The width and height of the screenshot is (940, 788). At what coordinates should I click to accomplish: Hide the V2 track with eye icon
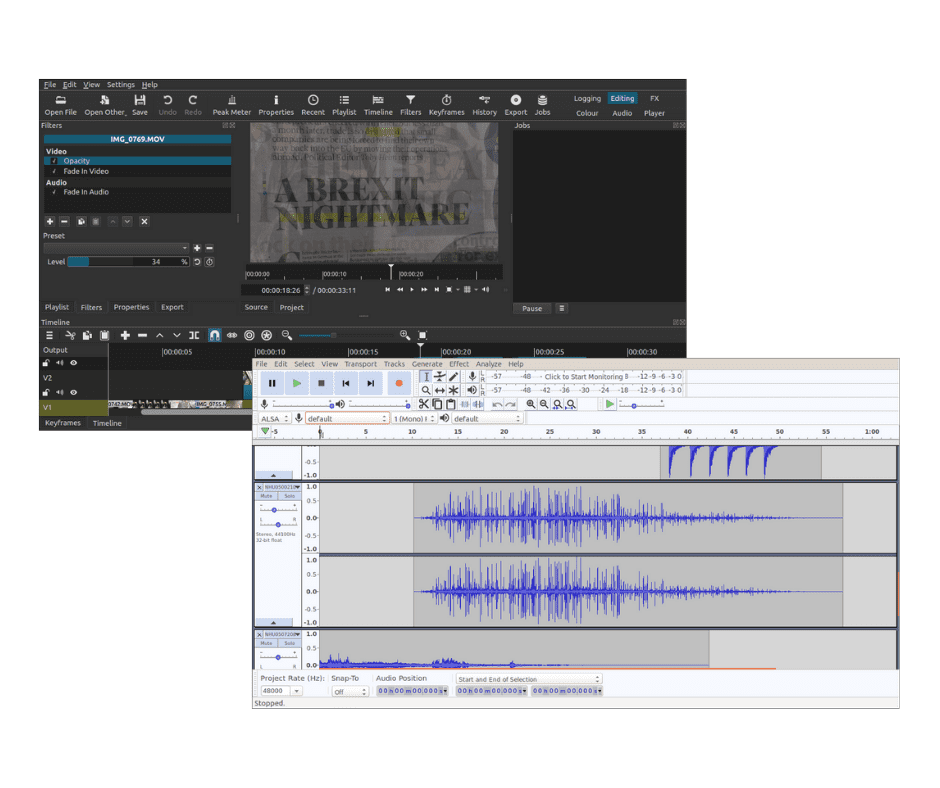(x=73, y=392)
